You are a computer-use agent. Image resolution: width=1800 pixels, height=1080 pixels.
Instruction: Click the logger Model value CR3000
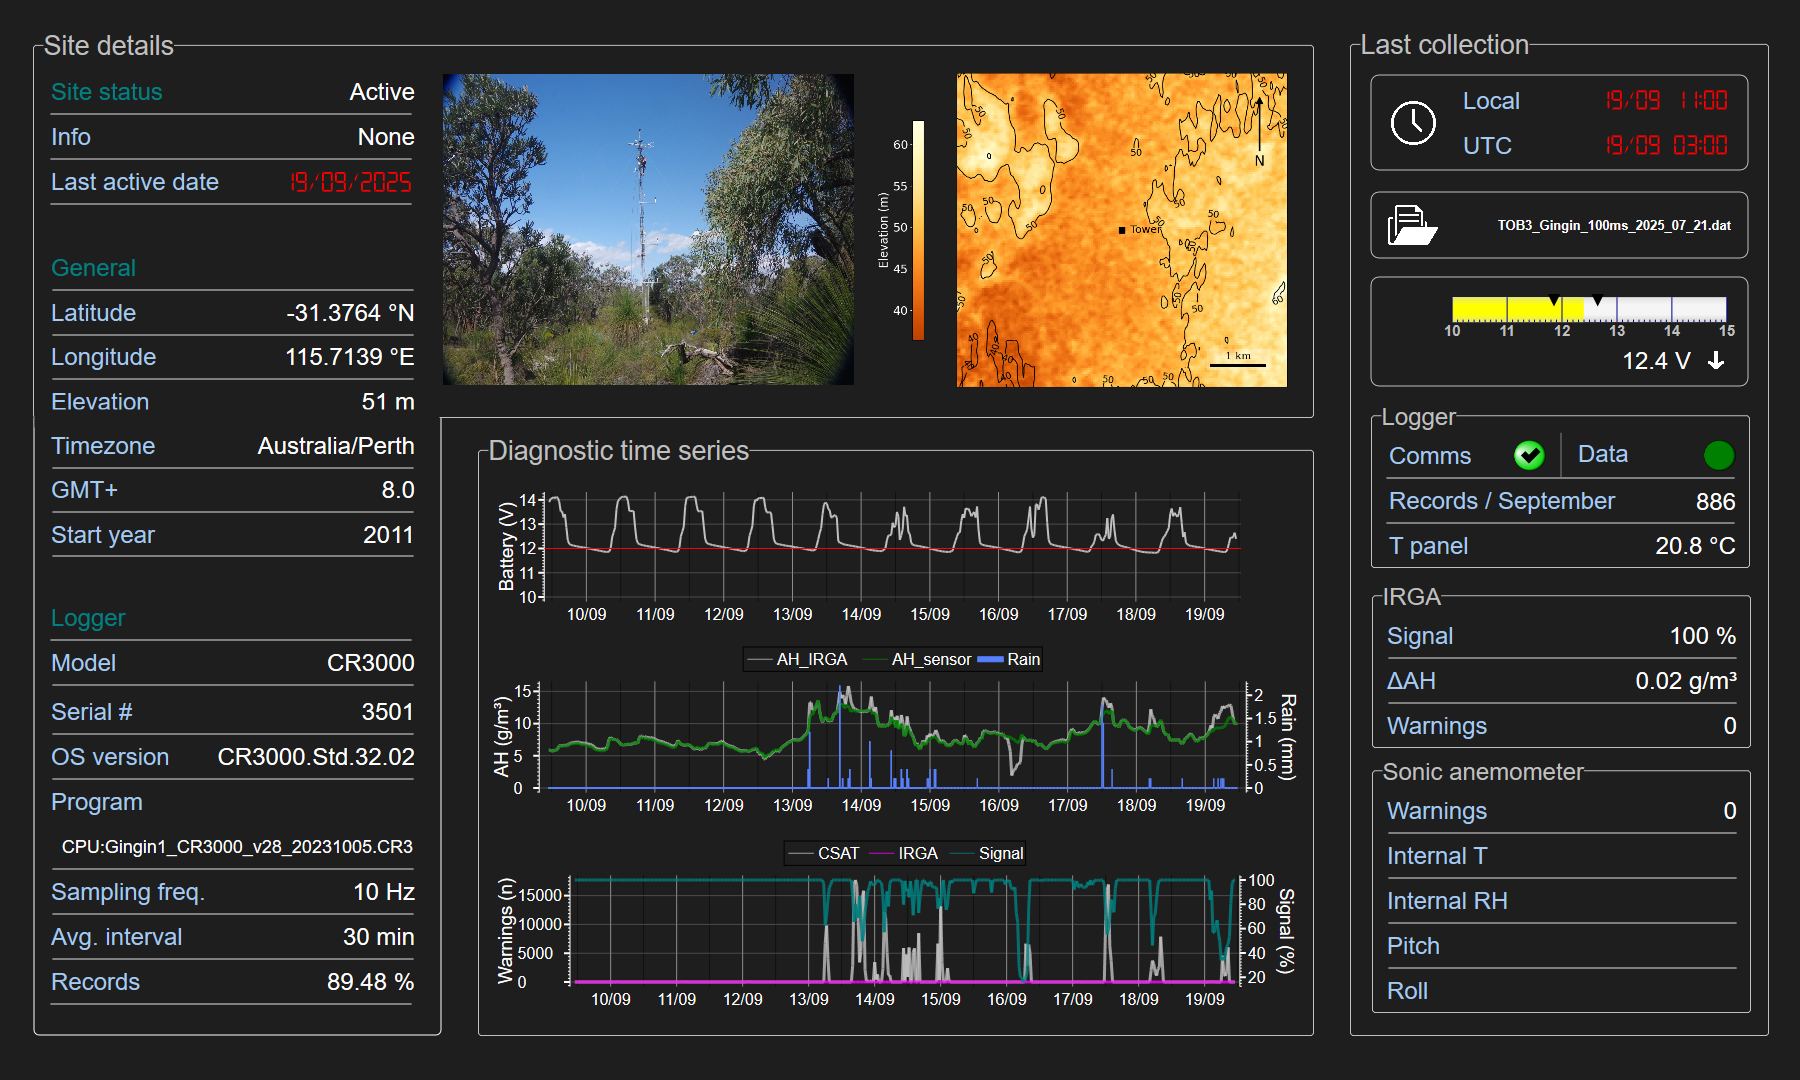point(371,663)
